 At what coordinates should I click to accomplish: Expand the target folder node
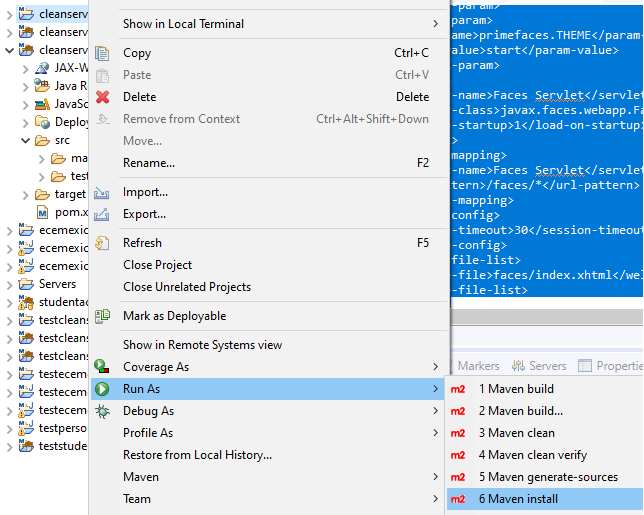(x=27, y=194)
